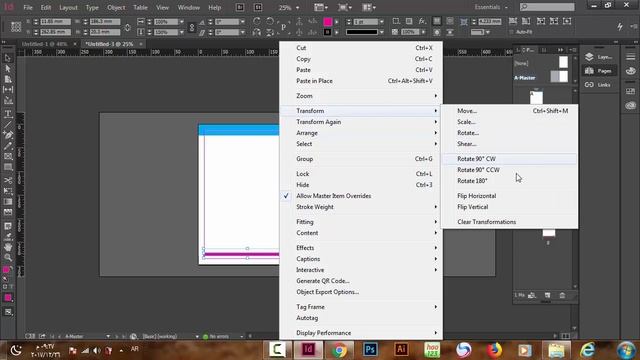This screenshot has height=360, width=640.
Task: Click the Adobe search input field
Action: tap(547, 7)
